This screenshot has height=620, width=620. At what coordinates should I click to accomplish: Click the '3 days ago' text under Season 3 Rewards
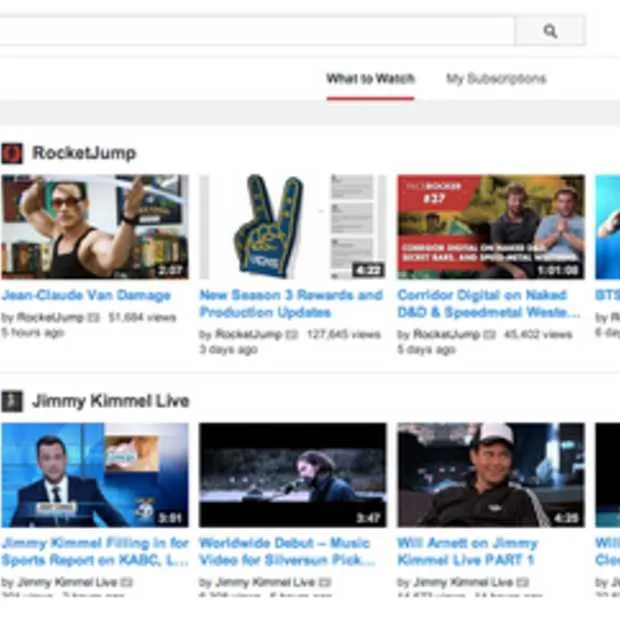tap(229, 350)
